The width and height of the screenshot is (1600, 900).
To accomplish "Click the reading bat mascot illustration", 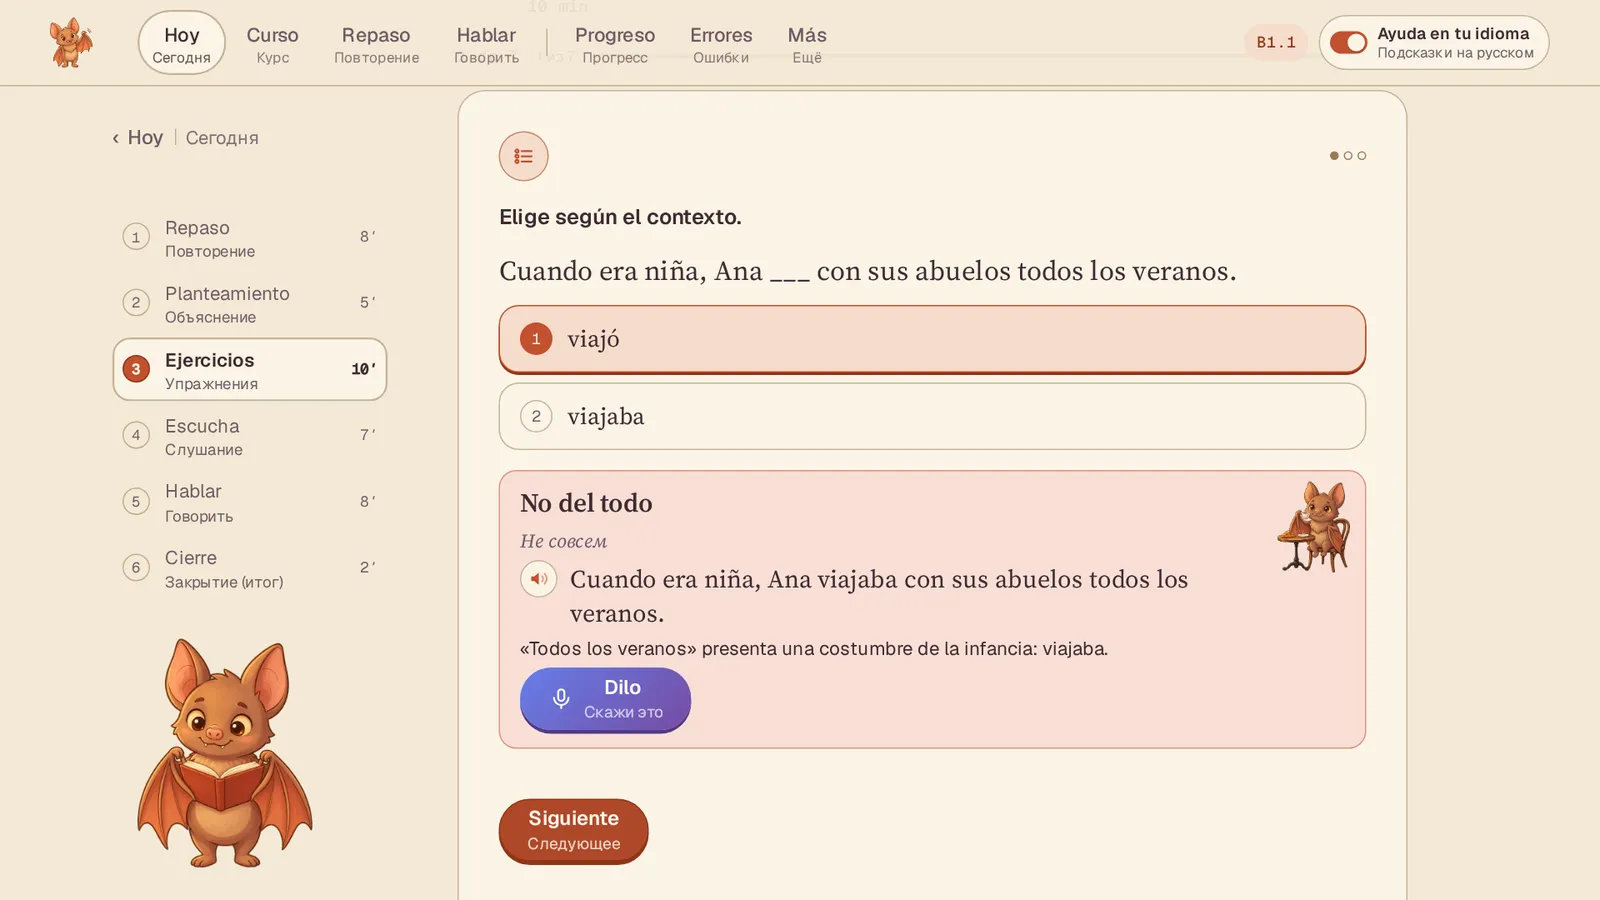I will (225, 753).
